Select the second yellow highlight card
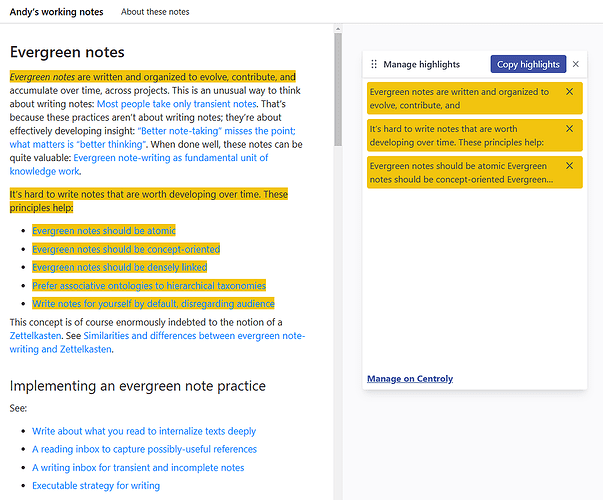The height and width of the screenshot is (500, 603). point(475,135)
